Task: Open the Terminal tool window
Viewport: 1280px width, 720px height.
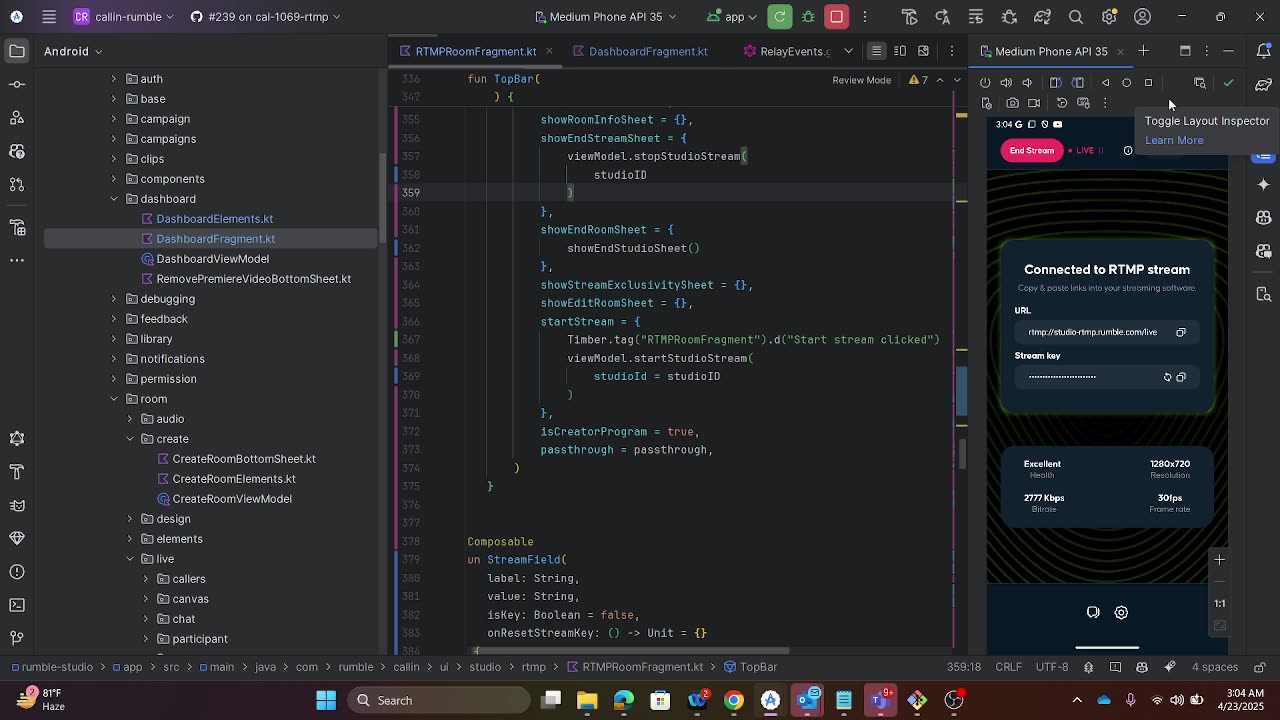Action: tap(17, 605)
